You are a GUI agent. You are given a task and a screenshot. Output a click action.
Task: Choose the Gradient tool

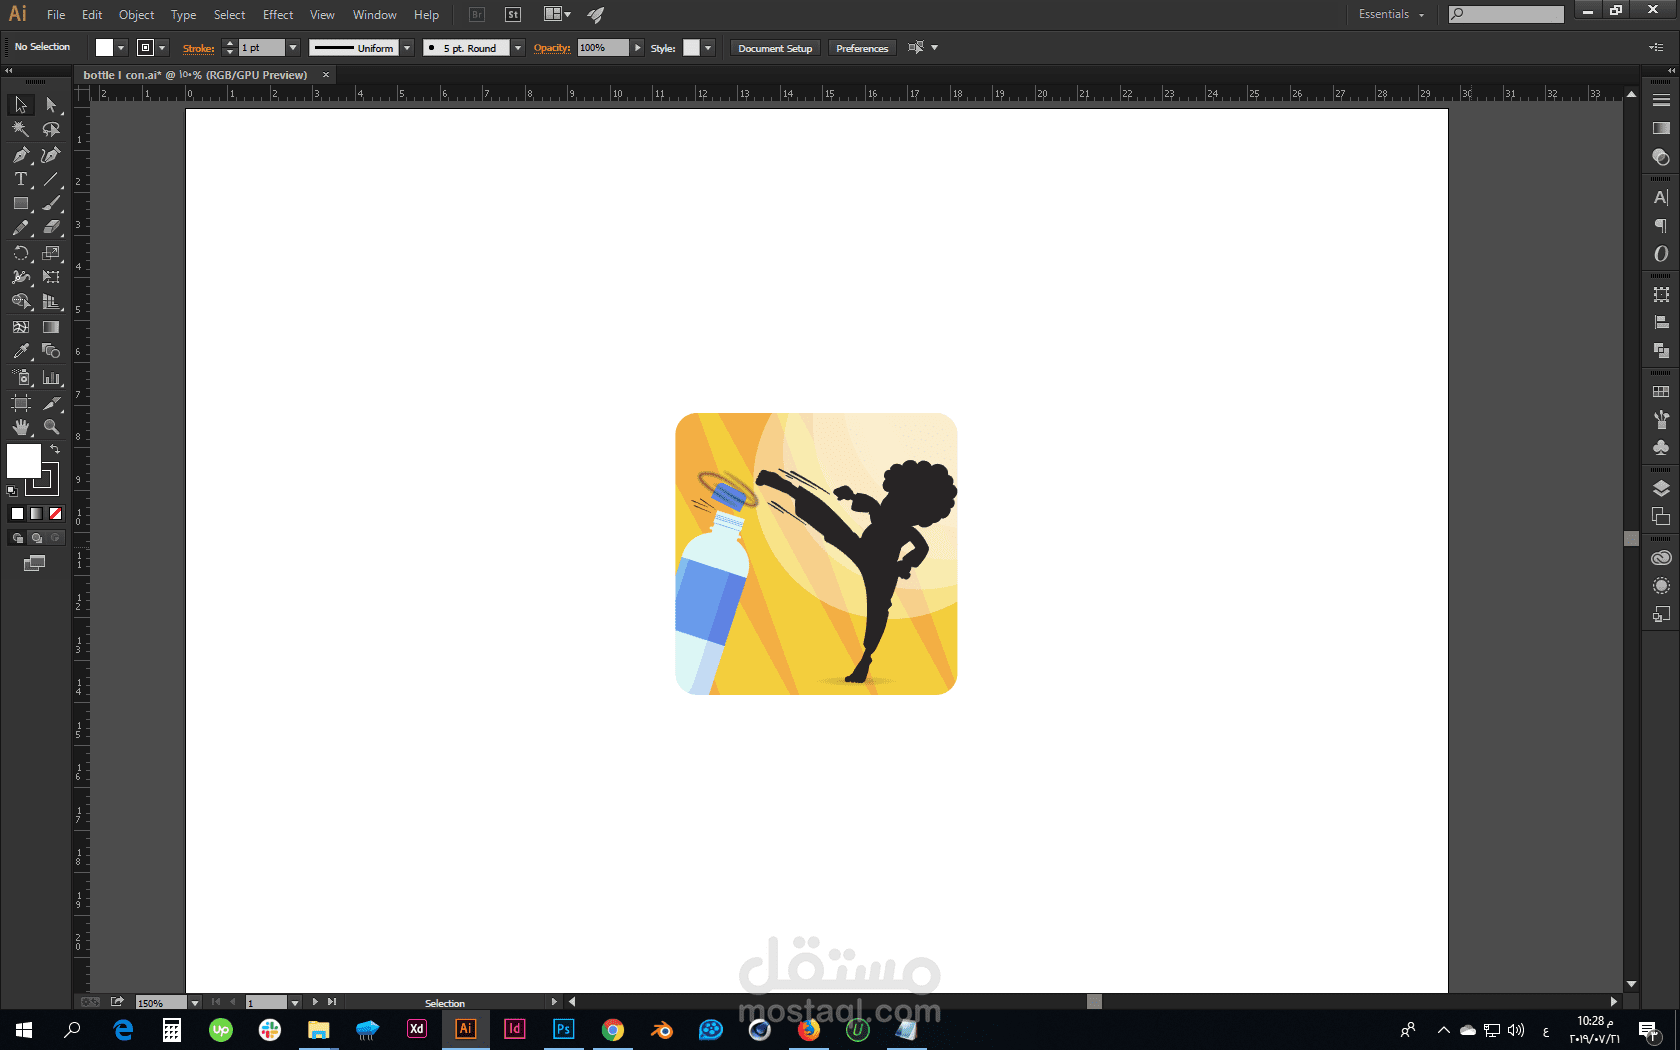[x=51, y=327]
